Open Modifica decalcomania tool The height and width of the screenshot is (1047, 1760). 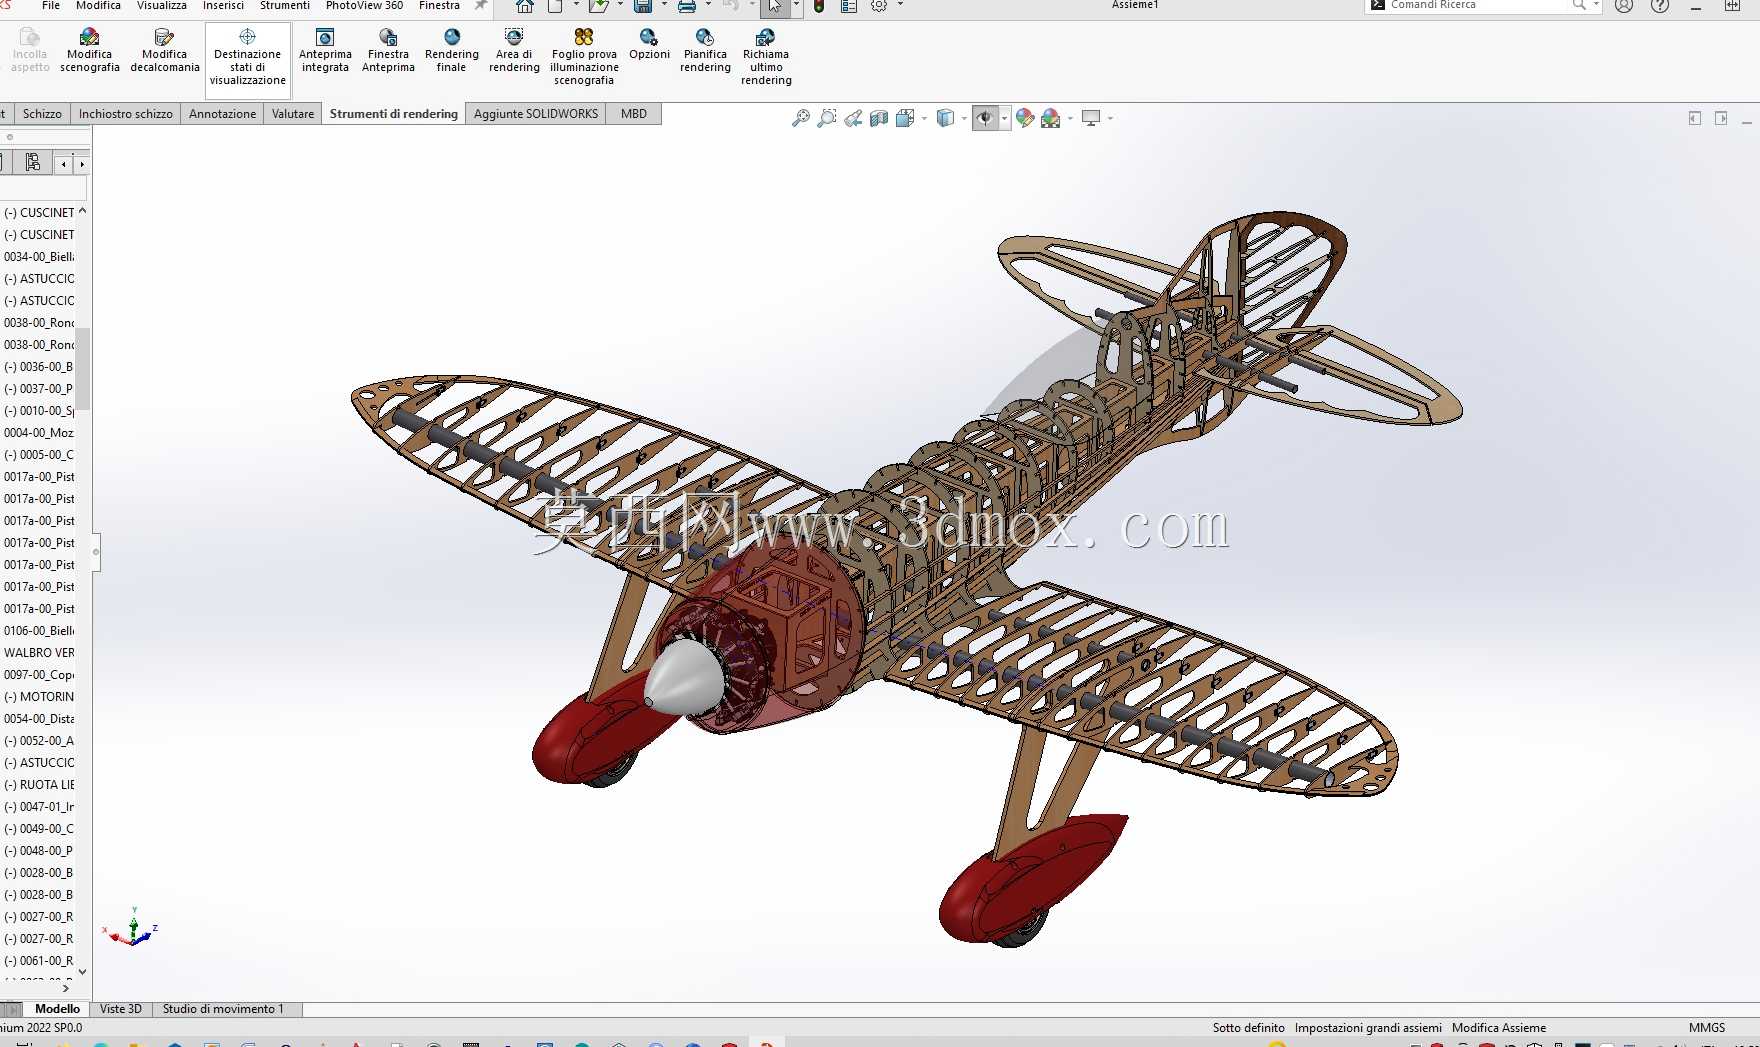tap(165, 51)
